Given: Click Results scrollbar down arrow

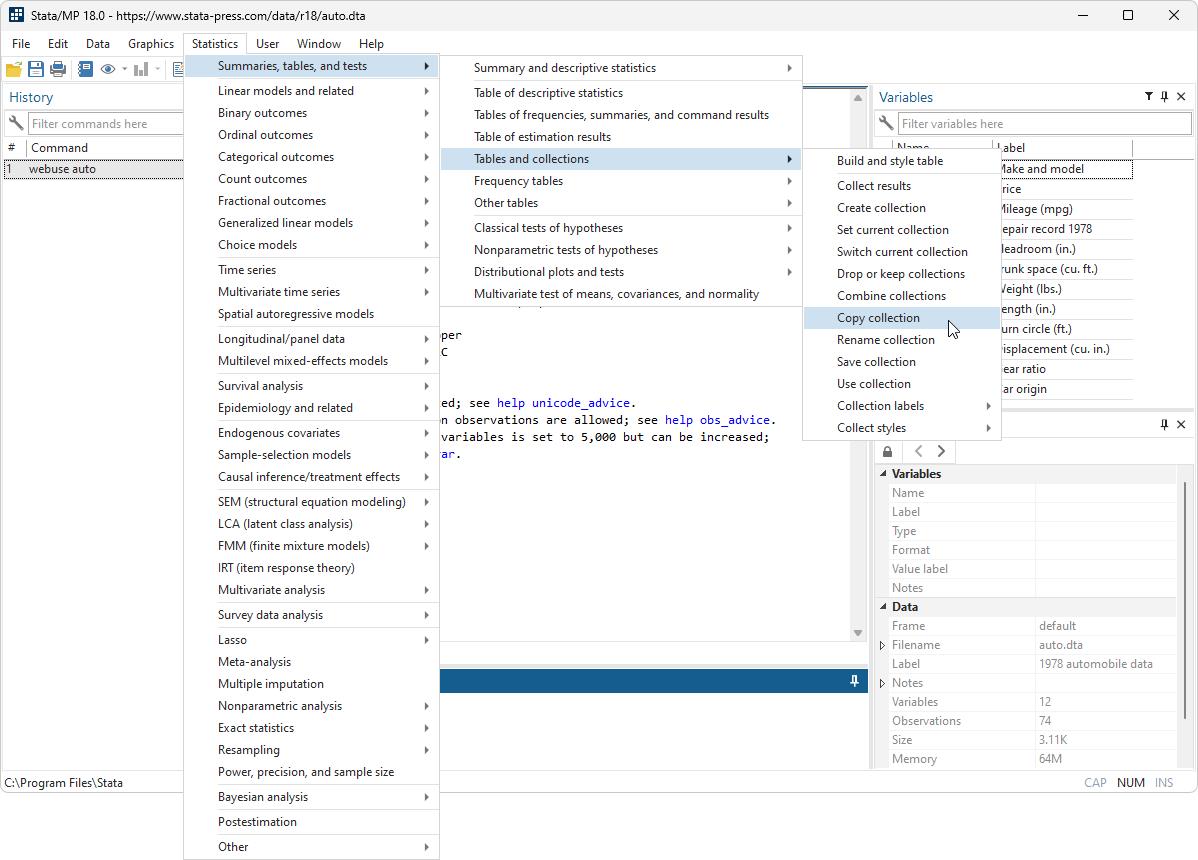Looking at the screenshot, I should point(858,632).
